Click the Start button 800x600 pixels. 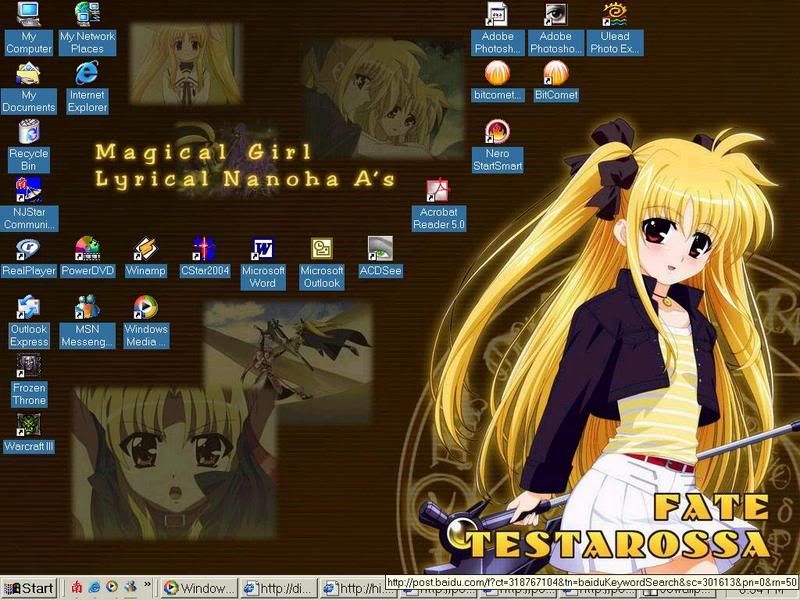coord(30,588)
